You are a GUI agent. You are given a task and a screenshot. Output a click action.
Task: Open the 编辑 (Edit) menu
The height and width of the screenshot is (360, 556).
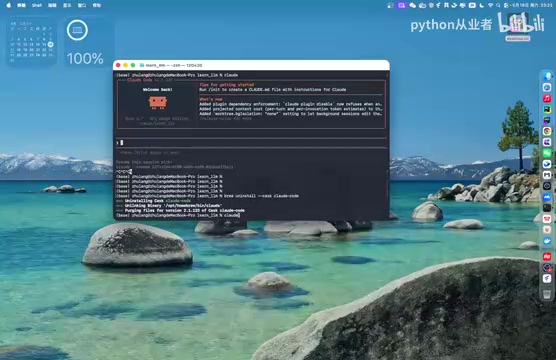[52, 5]
